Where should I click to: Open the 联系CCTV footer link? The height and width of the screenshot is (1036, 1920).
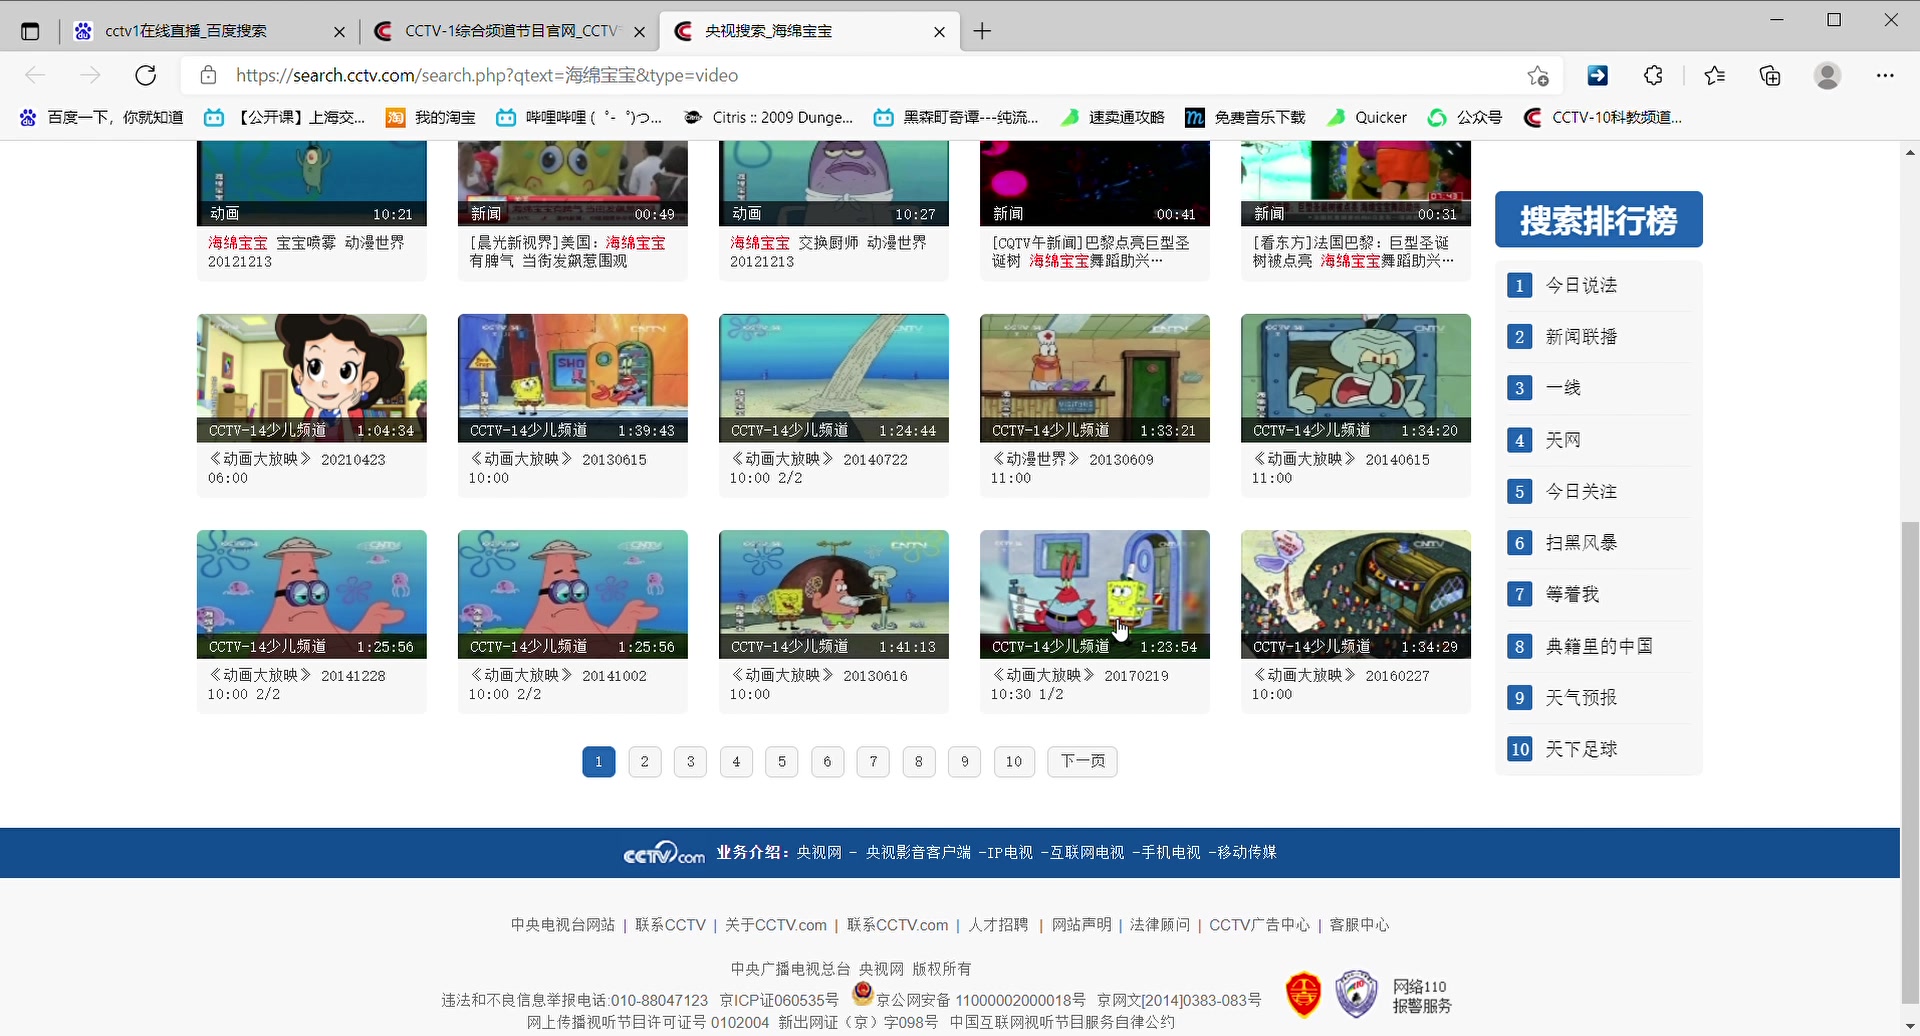click(670, 925)
